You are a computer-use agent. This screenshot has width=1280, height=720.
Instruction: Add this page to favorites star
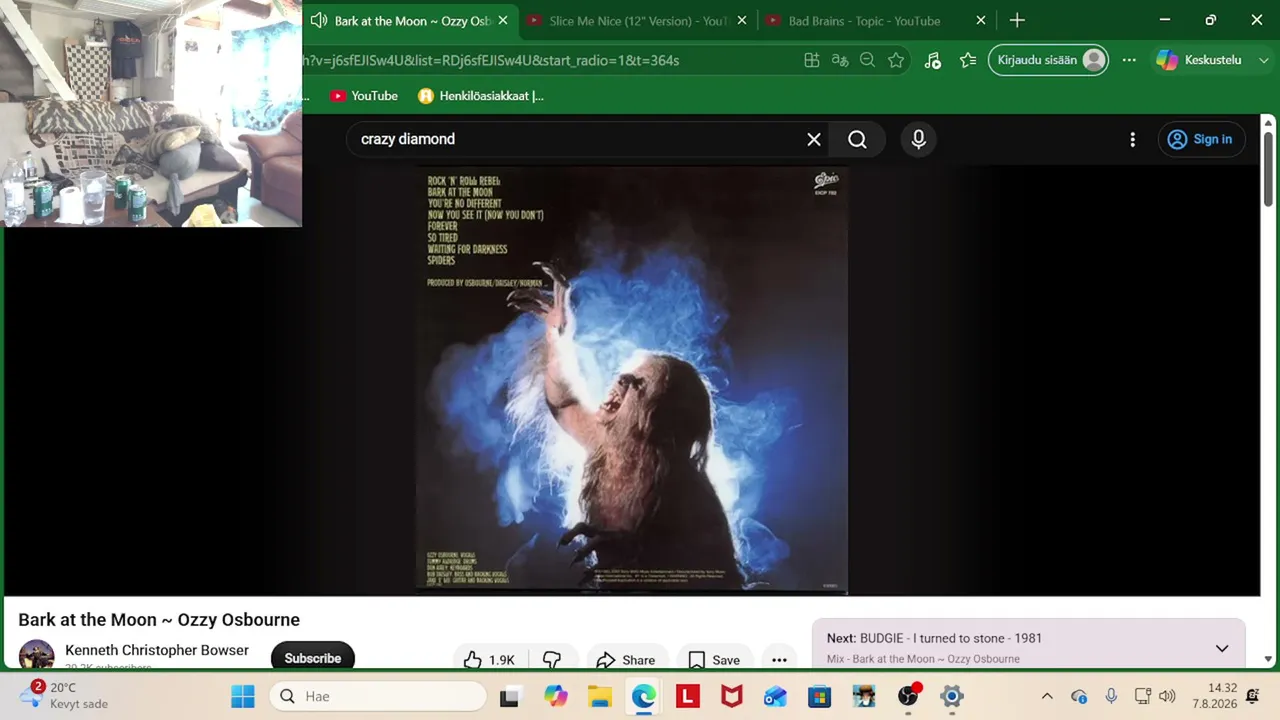[896, 60]
